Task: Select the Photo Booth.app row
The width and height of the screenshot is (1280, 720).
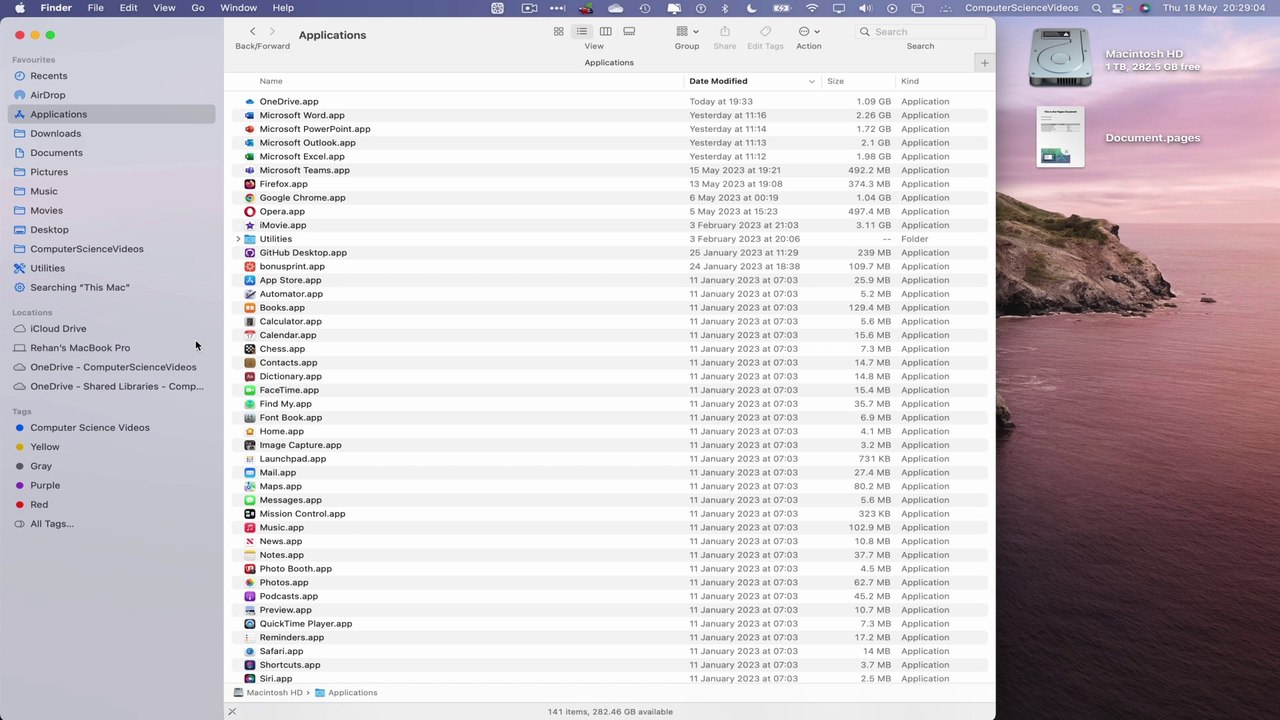Action: (610, 569)
